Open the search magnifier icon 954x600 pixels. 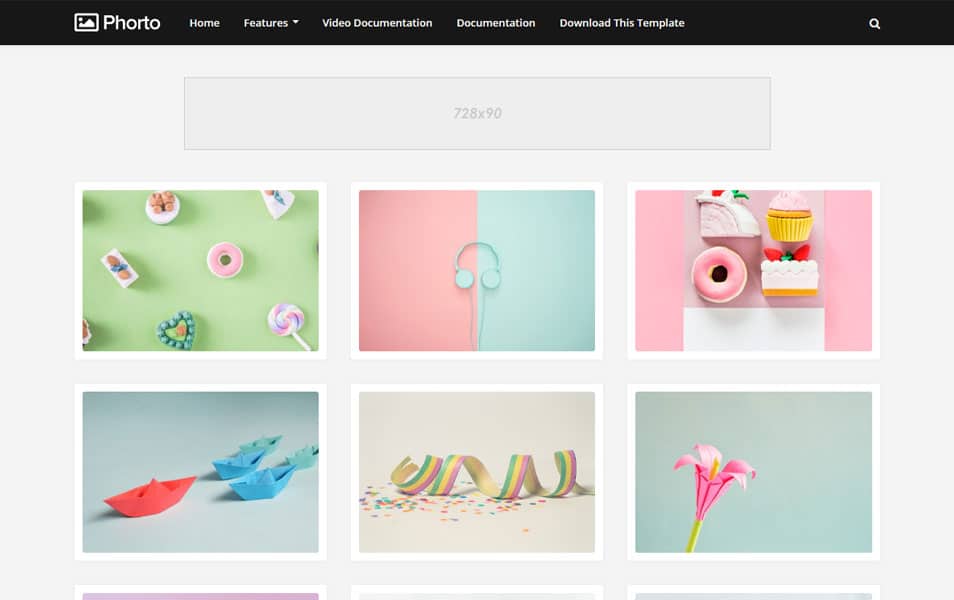tap(875, 23)
